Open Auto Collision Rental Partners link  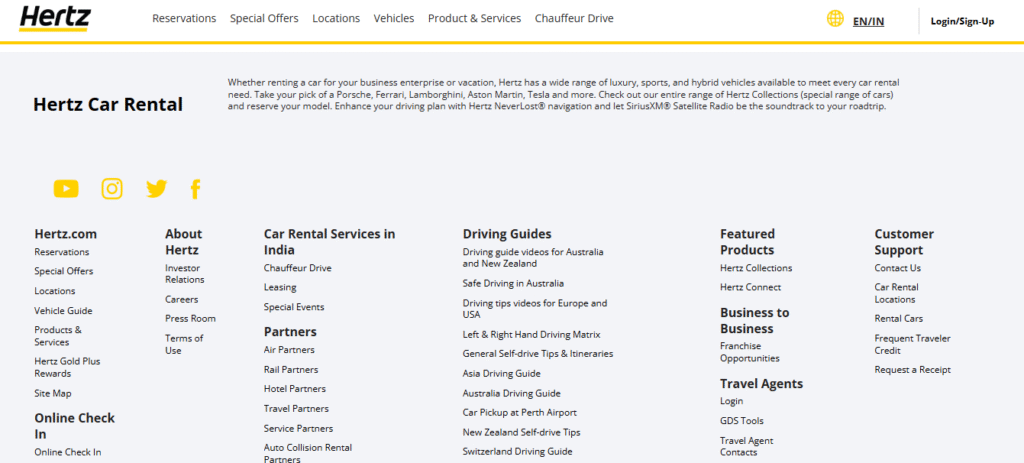pos(308,453)
